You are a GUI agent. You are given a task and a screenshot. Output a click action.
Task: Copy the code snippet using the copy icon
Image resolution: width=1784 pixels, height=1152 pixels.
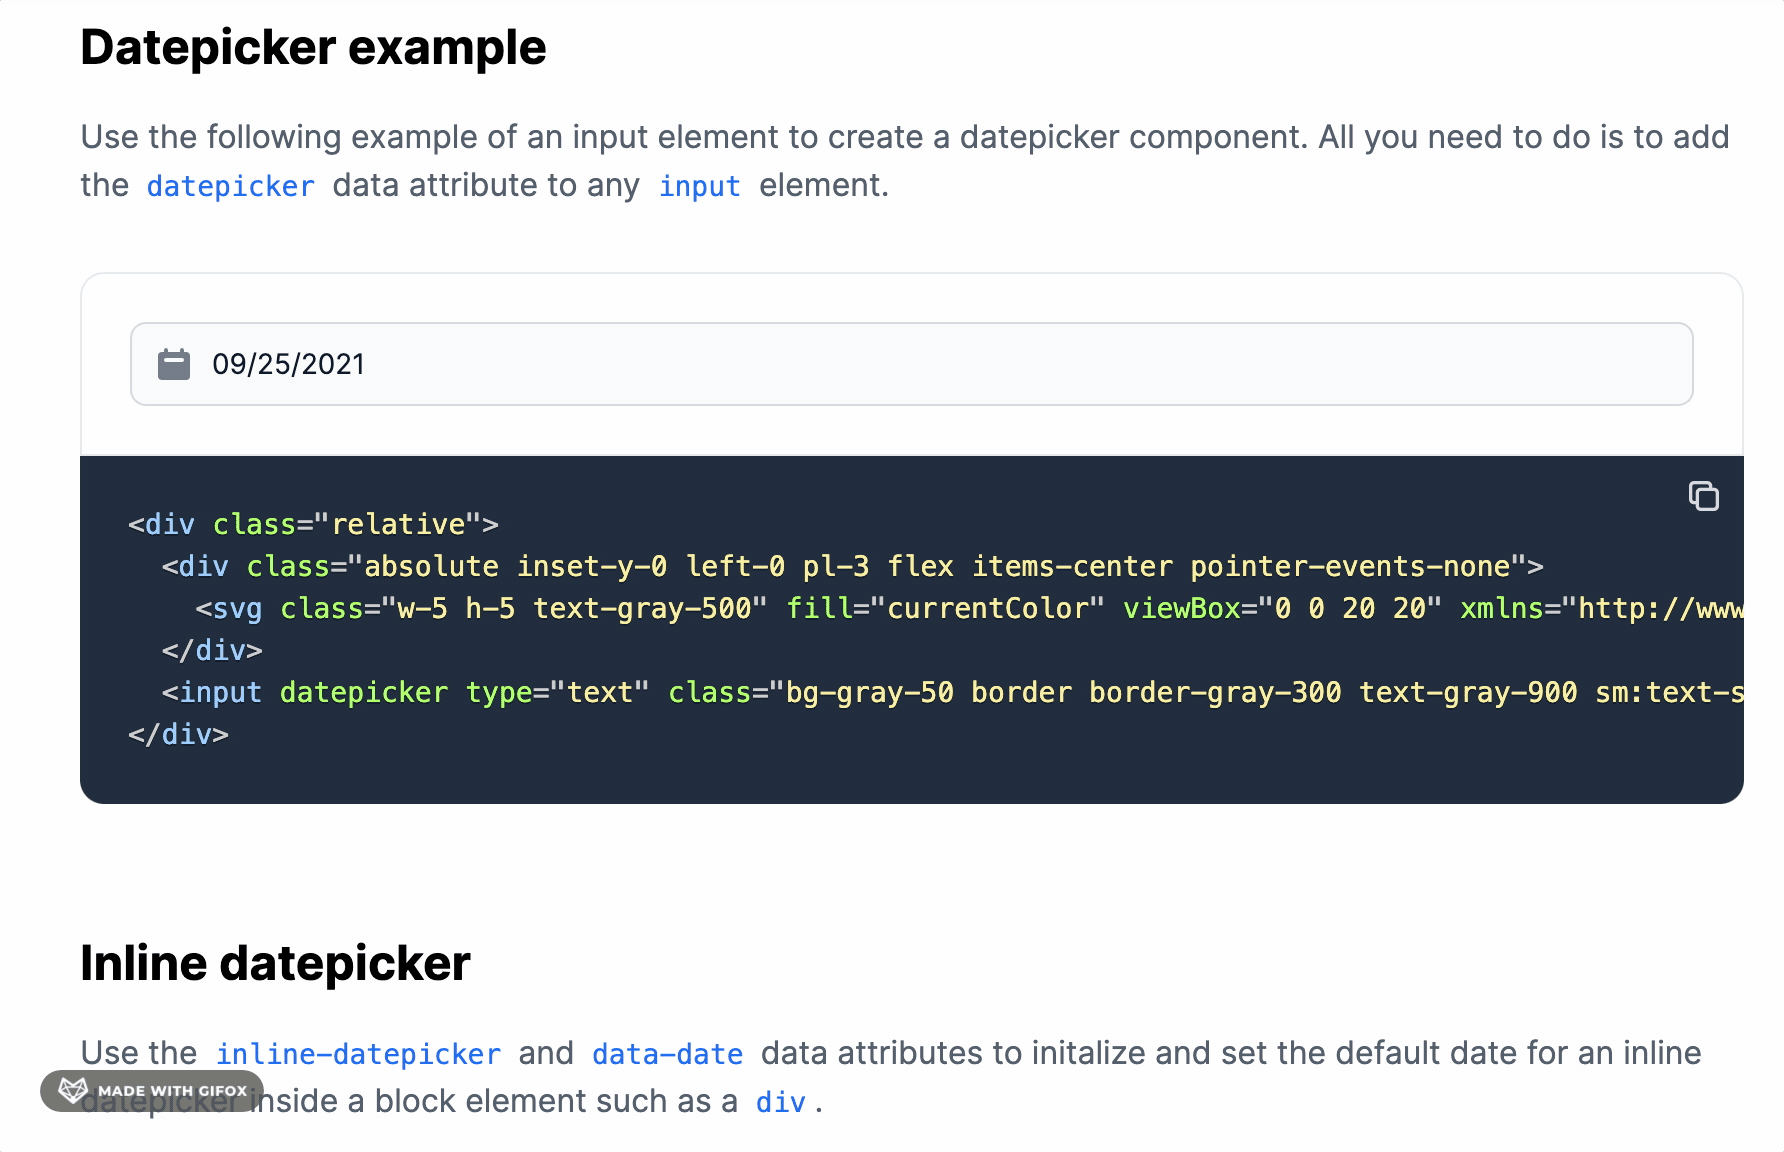click(1704, 496)
